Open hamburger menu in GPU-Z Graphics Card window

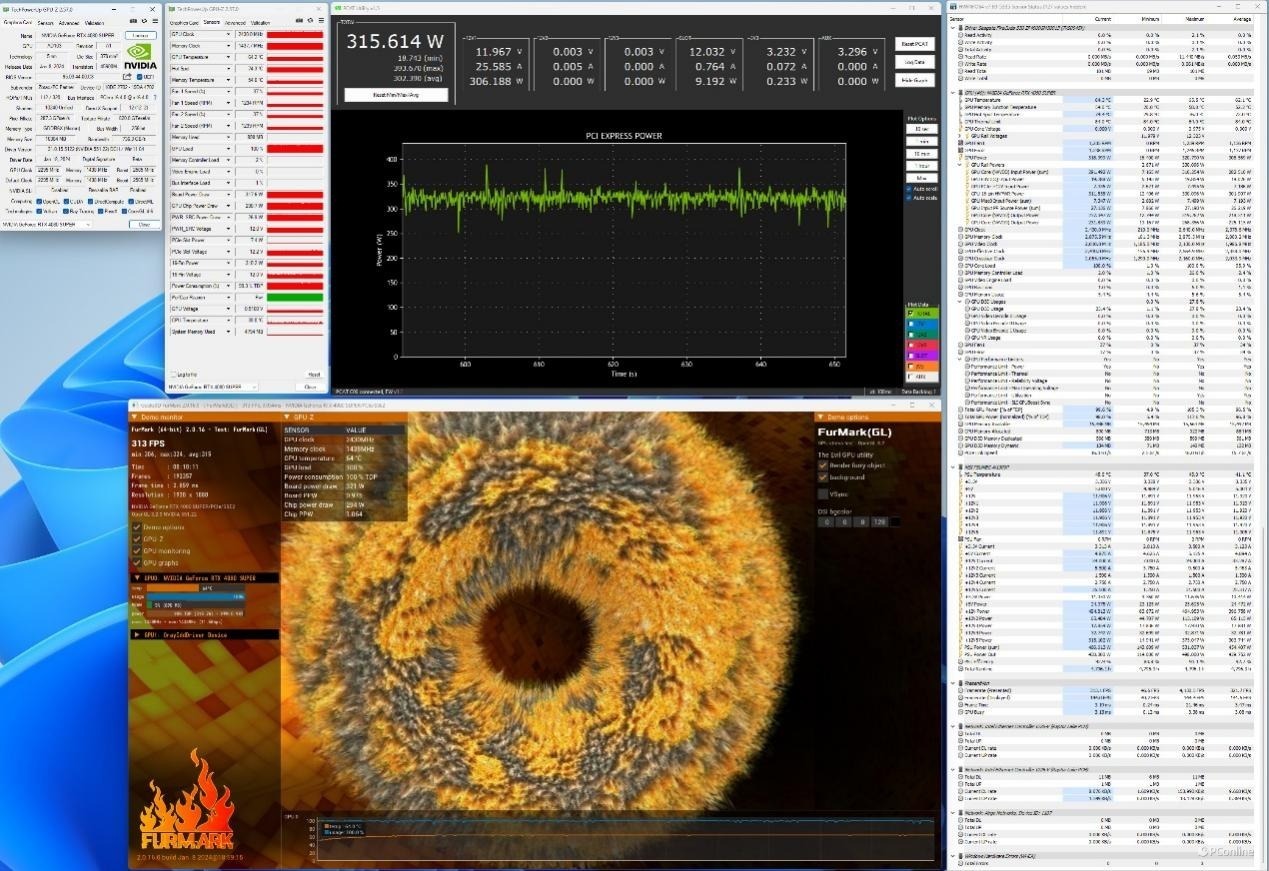pos(155,21)
